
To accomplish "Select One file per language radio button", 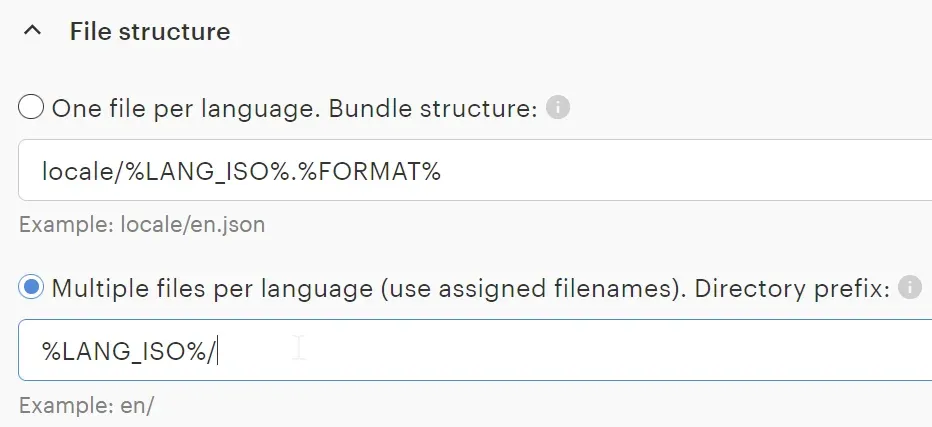I will [31, 107].
